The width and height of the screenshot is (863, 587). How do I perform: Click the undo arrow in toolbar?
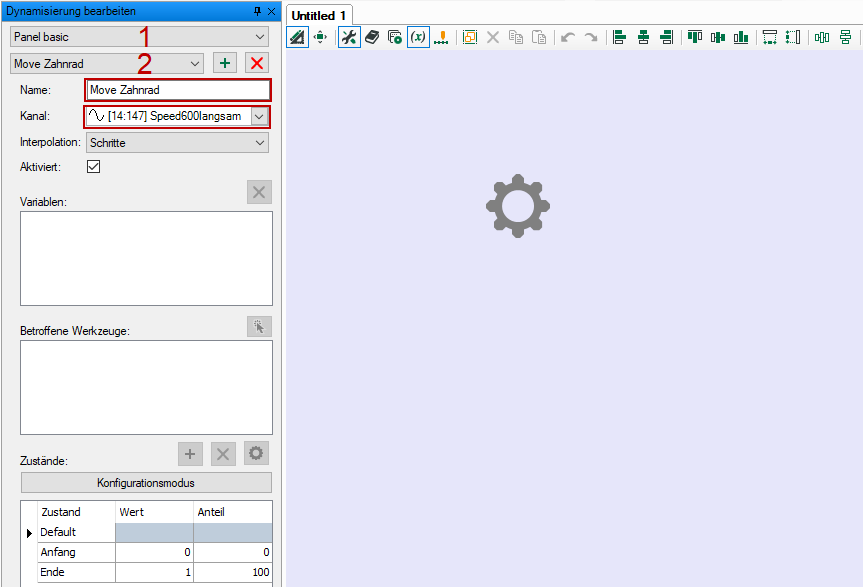click(x=567, y=37)
